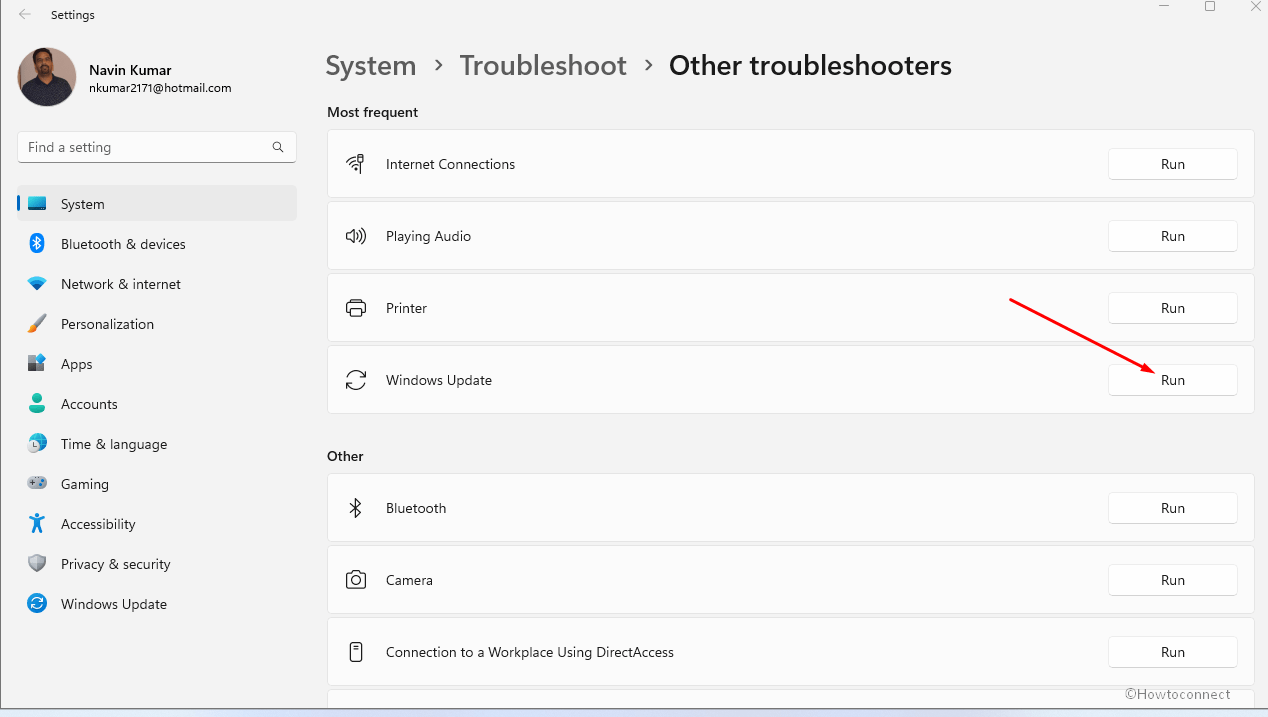Open the System category in sidebar

click(x=157, y=204)
